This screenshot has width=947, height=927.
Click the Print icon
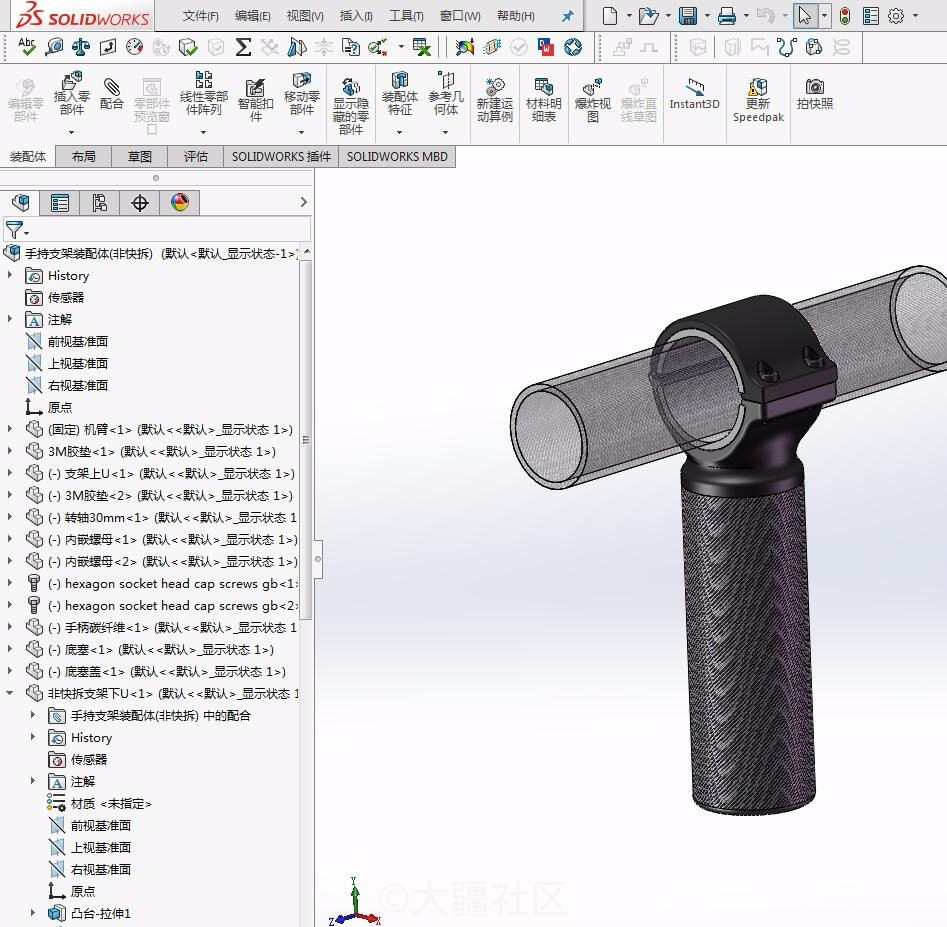point(727,16)
